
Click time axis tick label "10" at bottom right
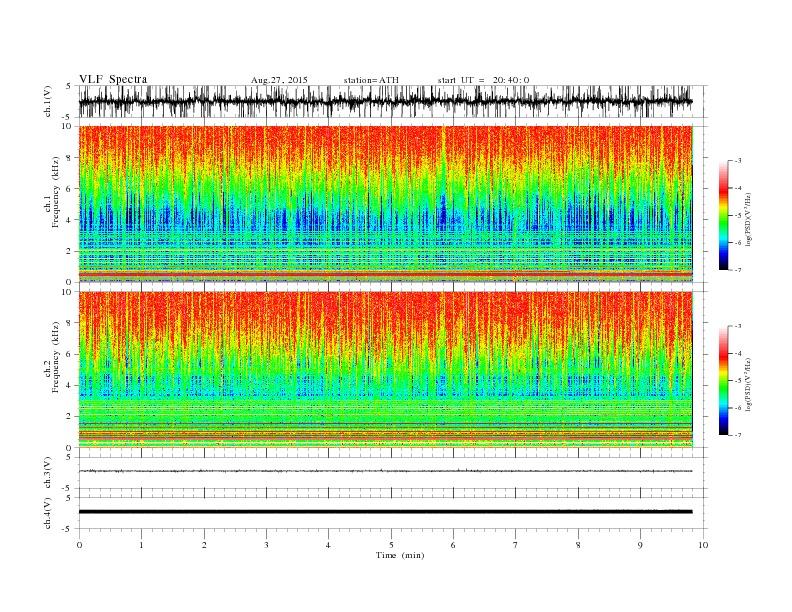click(703, 545)
